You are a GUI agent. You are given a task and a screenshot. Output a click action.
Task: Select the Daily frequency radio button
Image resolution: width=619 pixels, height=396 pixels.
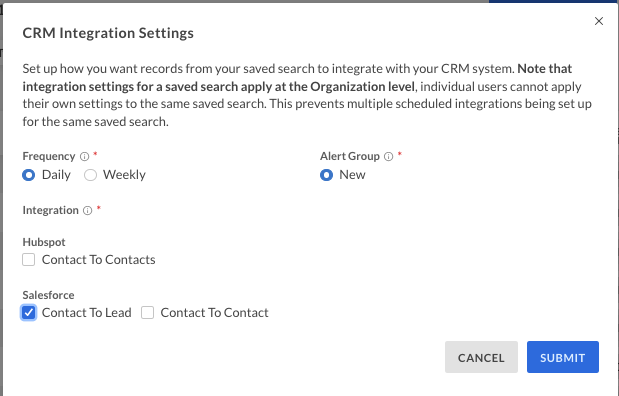28,175
